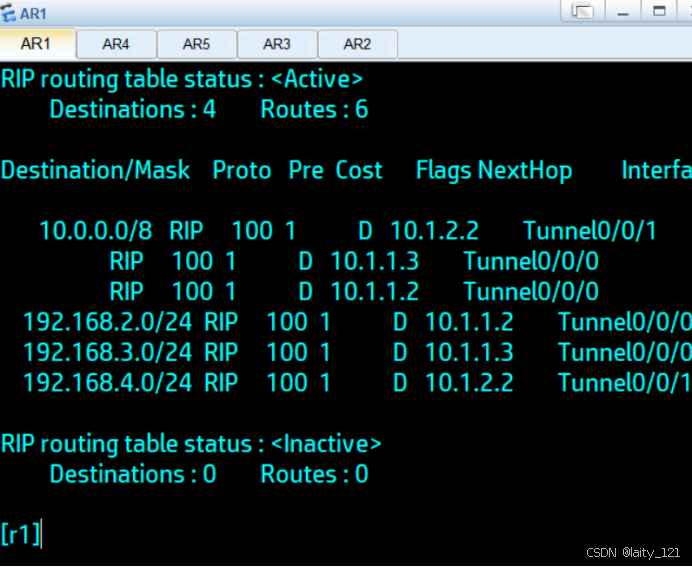Image resolution: width=692 pixels, height=567 pixels.
Task: Click NextHop 10.1.1.3 in second RIP row
Action: (x=375, y=261)
